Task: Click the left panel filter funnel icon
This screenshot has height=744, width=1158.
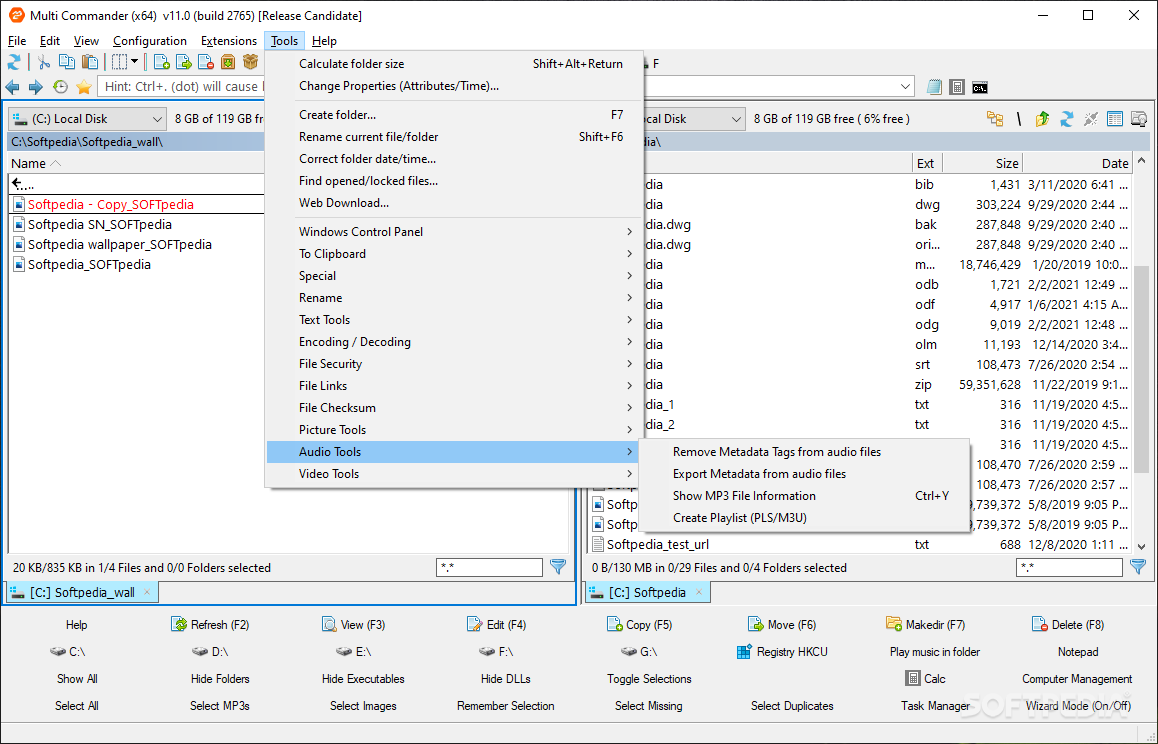Action: 558,567
